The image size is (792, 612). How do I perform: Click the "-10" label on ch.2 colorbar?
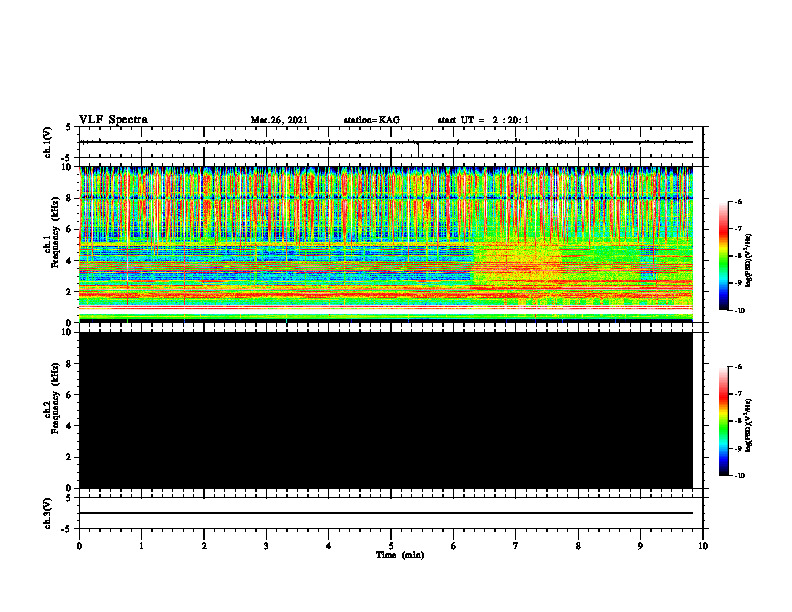point(740,475)
